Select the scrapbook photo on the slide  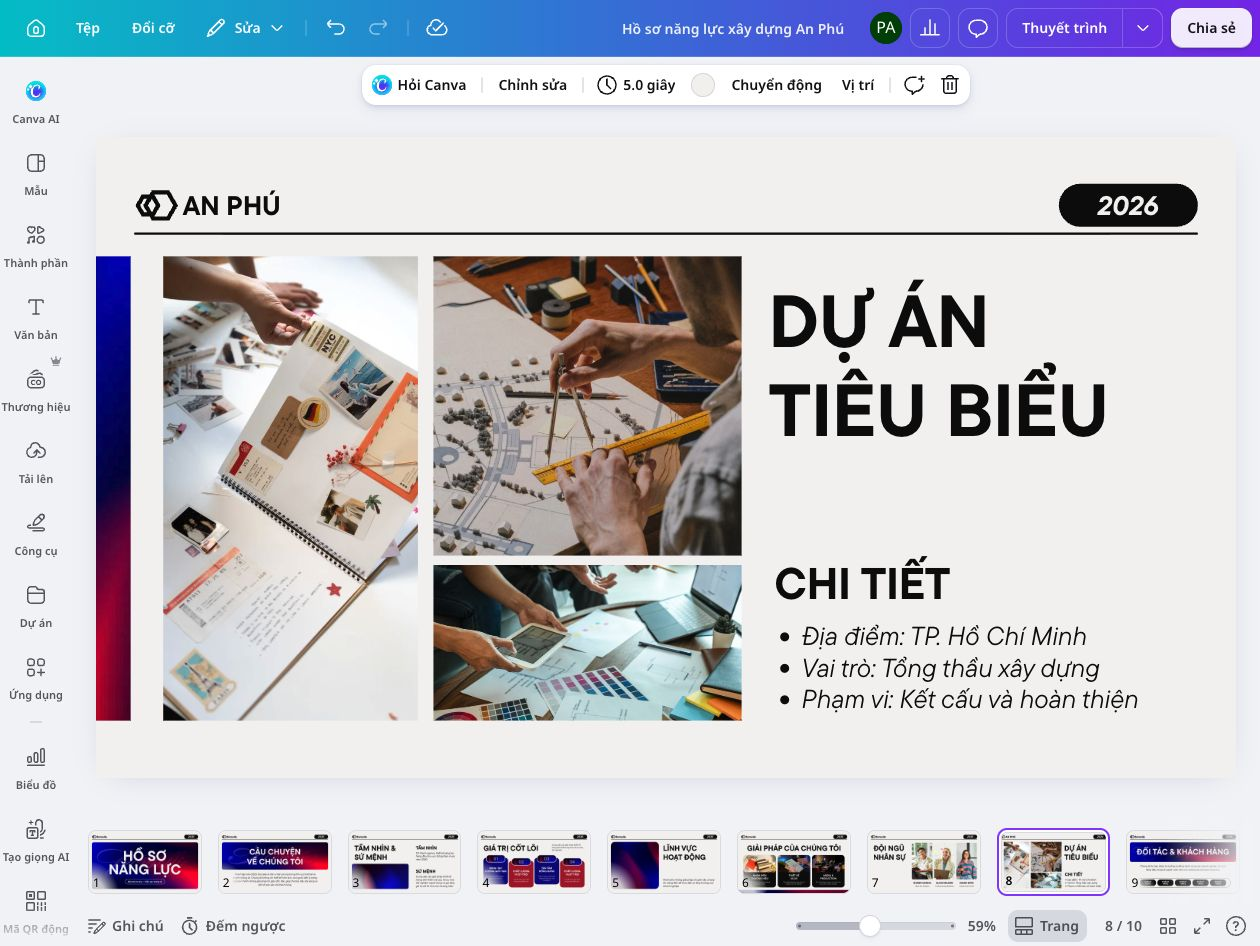(x=290, y=488)
